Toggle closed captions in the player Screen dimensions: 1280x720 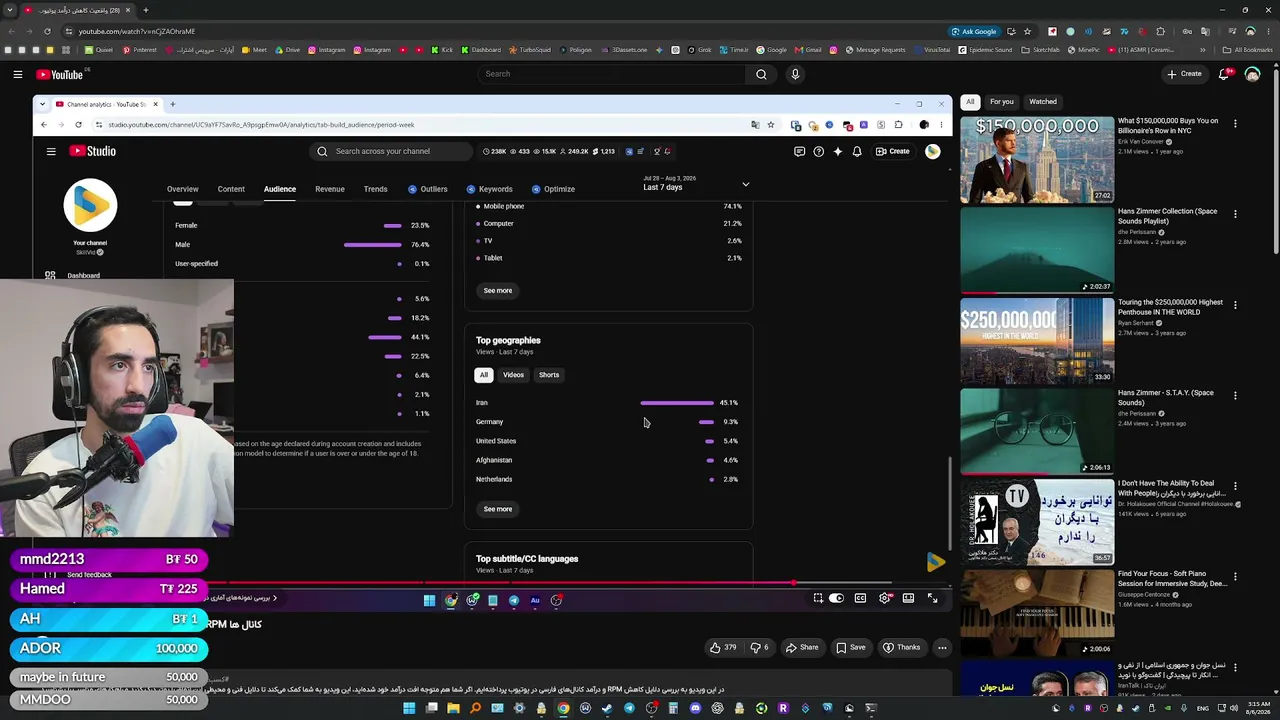(860, 598)
